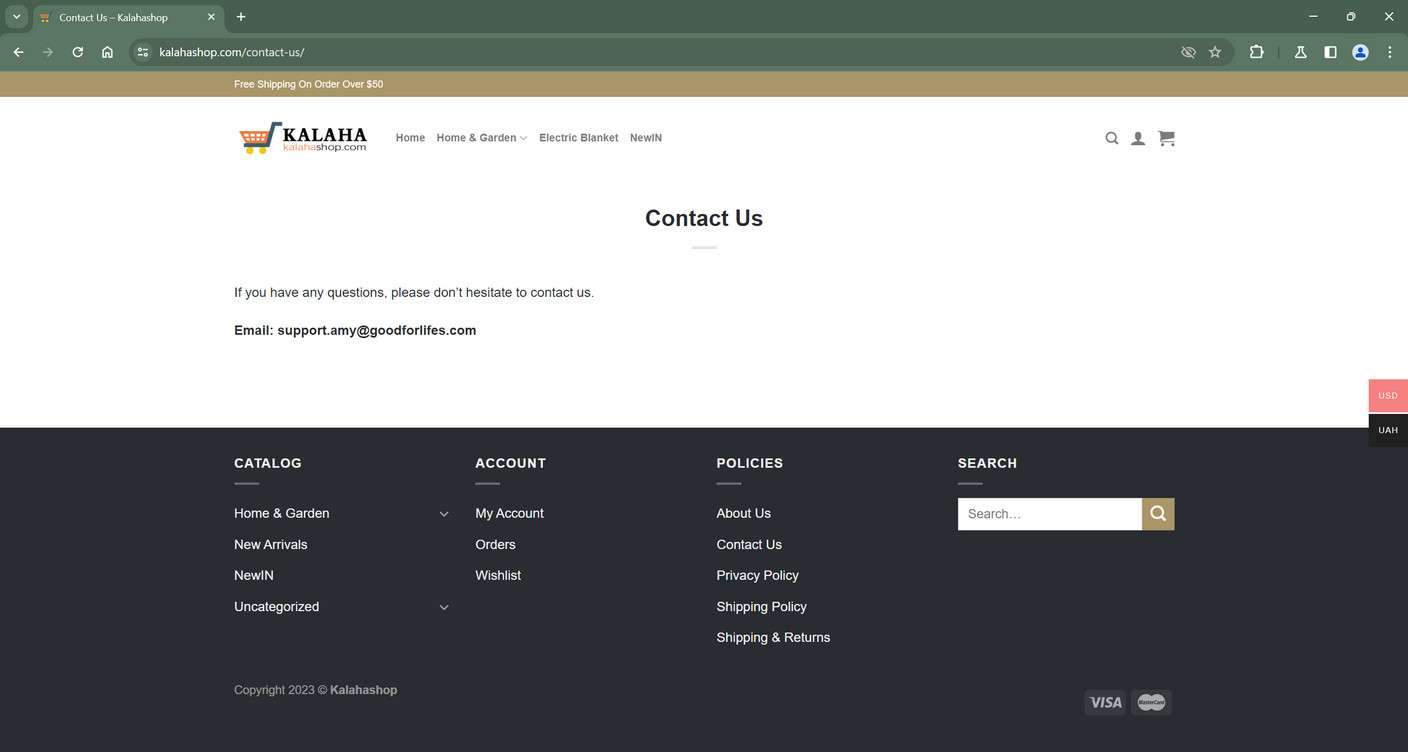
Task: Click the footer search input field
Action: [1050, 513]
